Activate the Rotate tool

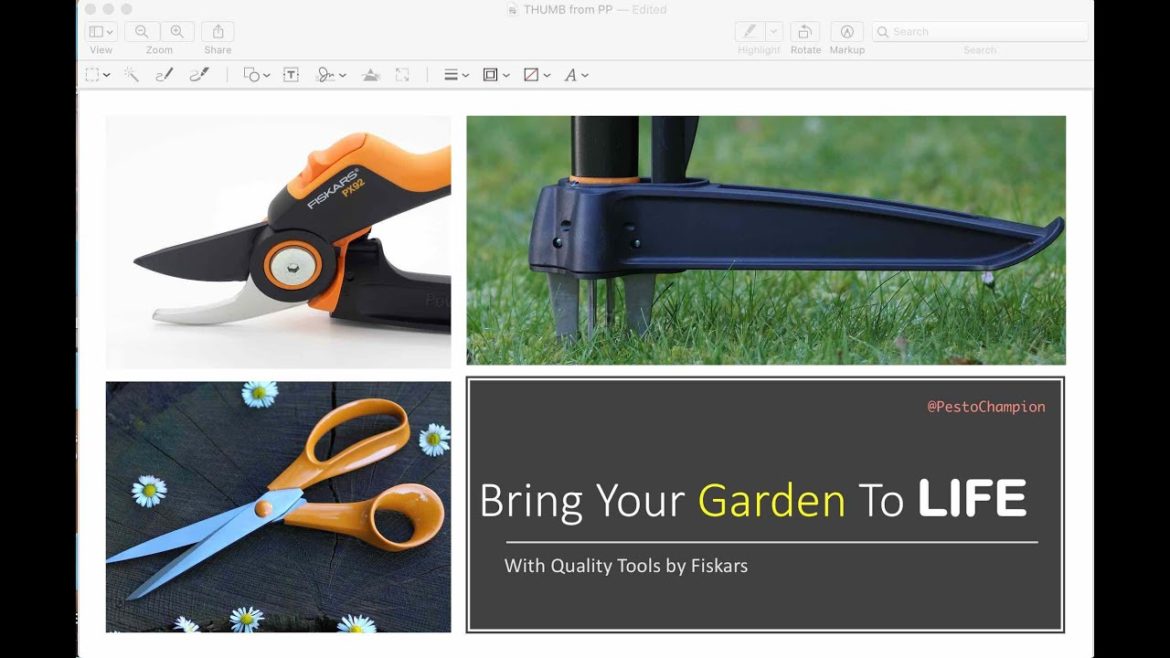coord(805,31)
